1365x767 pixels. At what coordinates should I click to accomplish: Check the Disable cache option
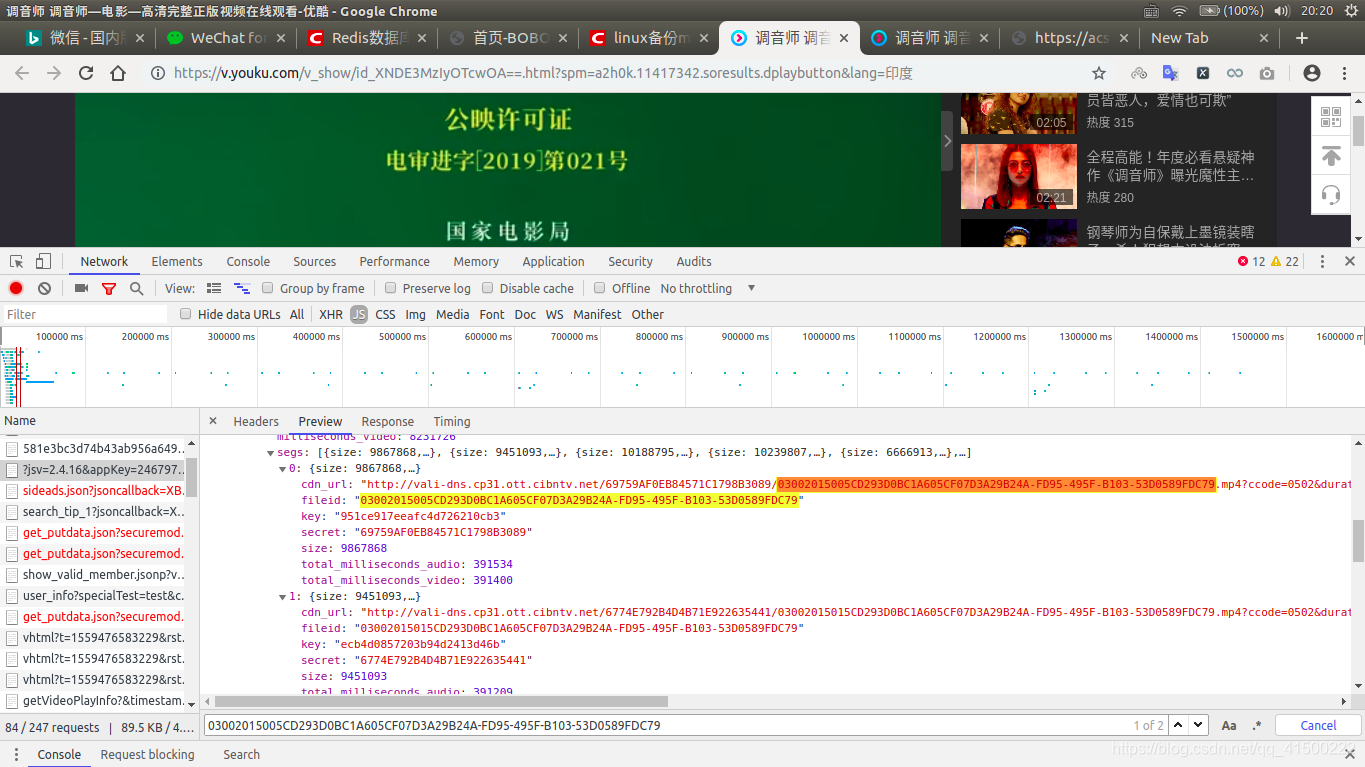point(488,288)
